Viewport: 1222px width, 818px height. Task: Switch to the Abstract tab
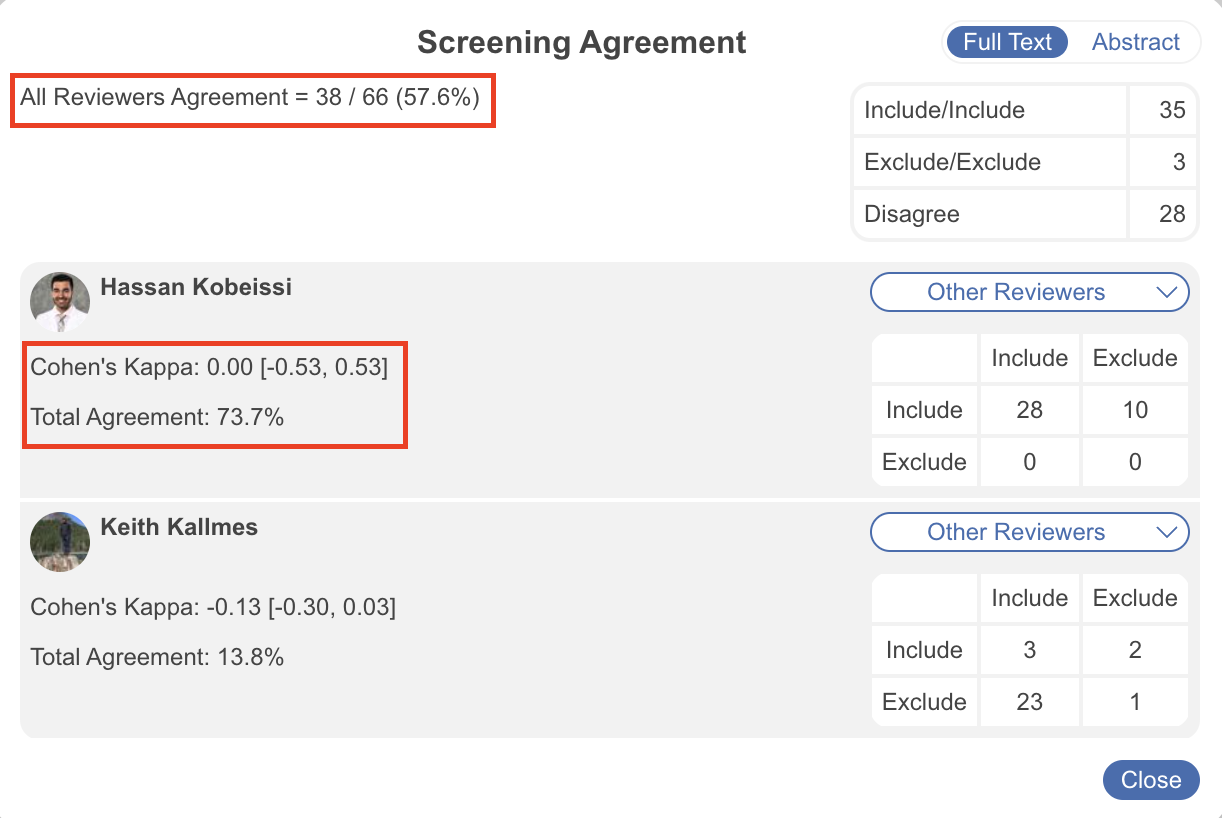pyautogui.click(x=1135, y=42)
